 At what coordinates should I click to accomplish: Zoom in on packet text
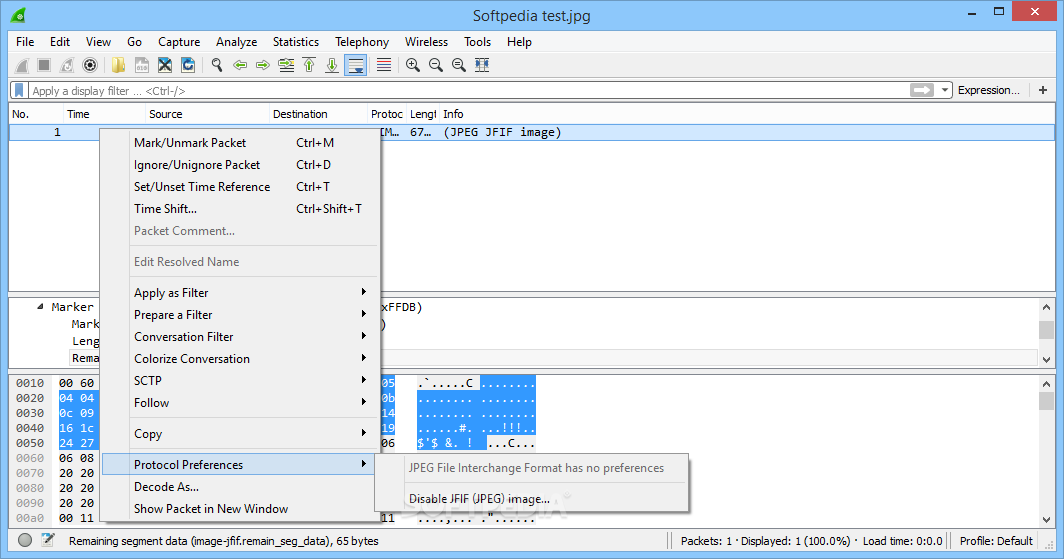coord(413,65)
